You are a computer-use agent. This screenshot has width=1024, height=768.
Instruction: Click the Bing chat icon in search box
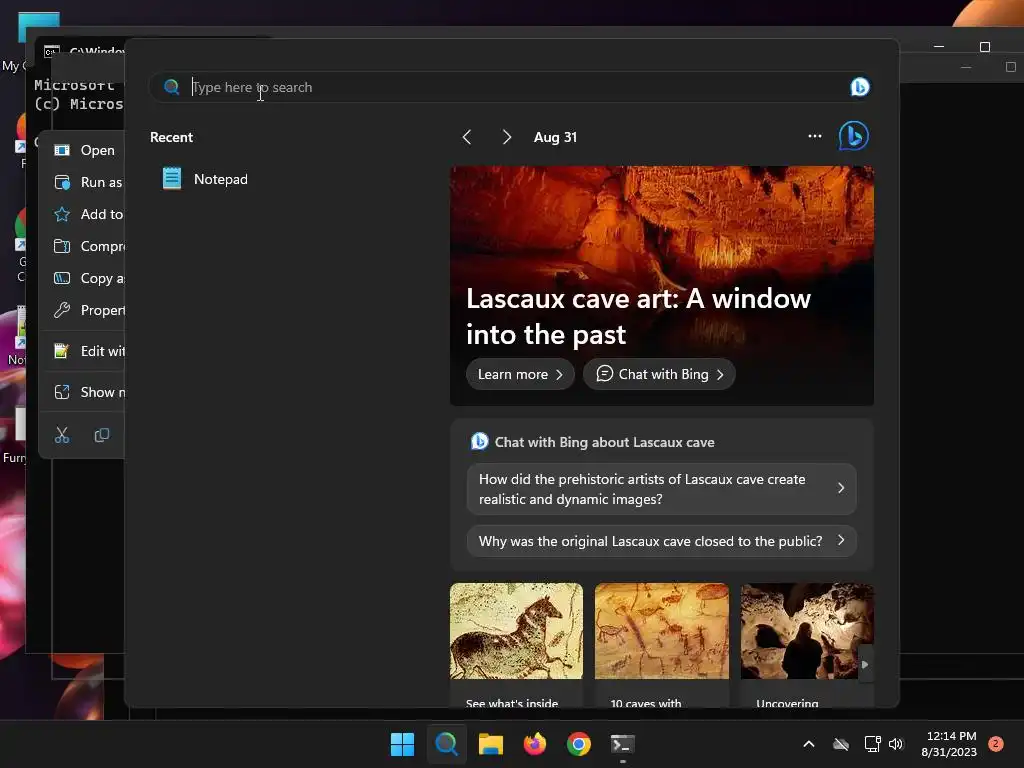click(859, 87)
